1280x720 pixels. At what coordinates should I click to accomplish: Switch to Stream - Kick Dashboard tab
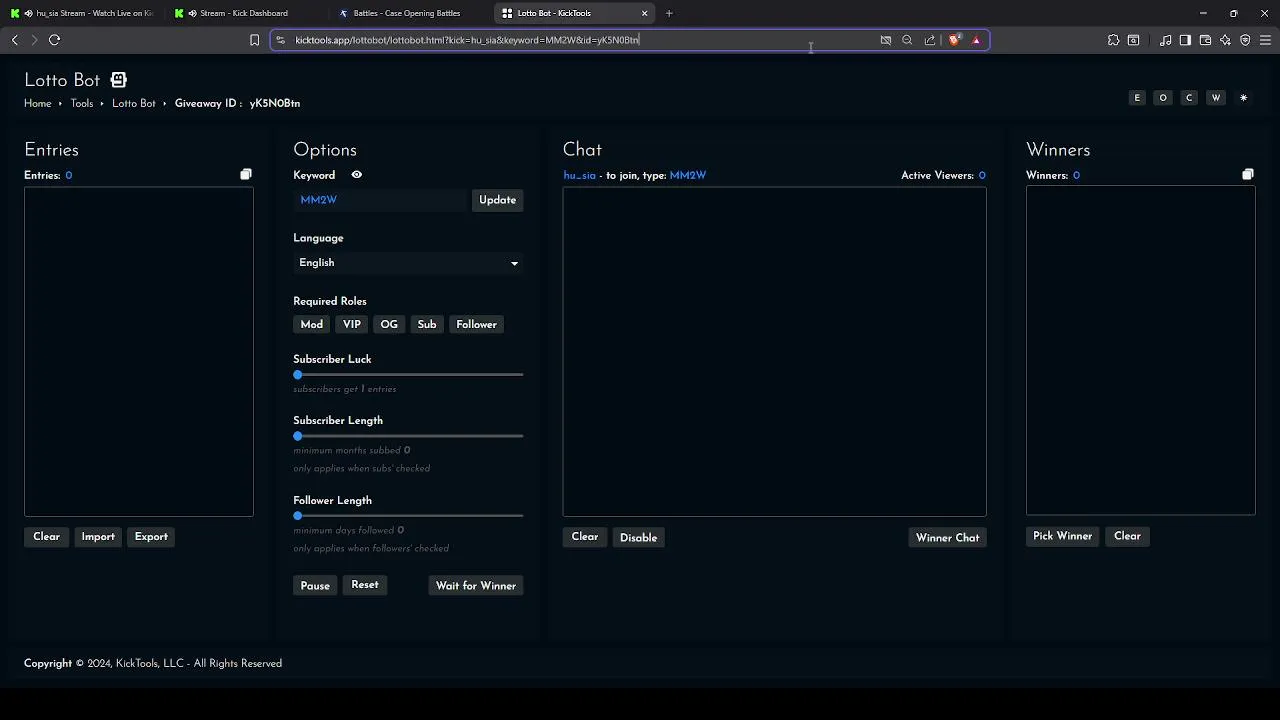(x=246, y=13)
